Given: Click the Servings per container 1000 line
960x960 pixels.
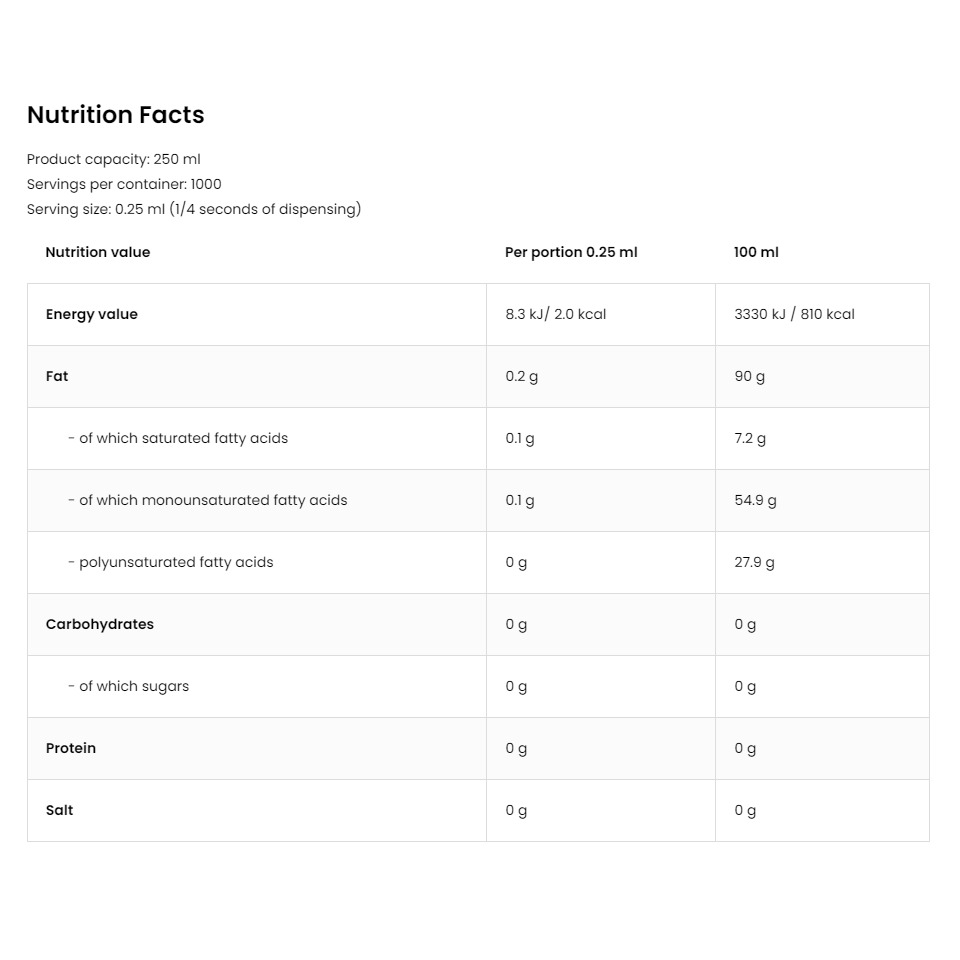Looking at the screenshot, I should click(124, 184).
